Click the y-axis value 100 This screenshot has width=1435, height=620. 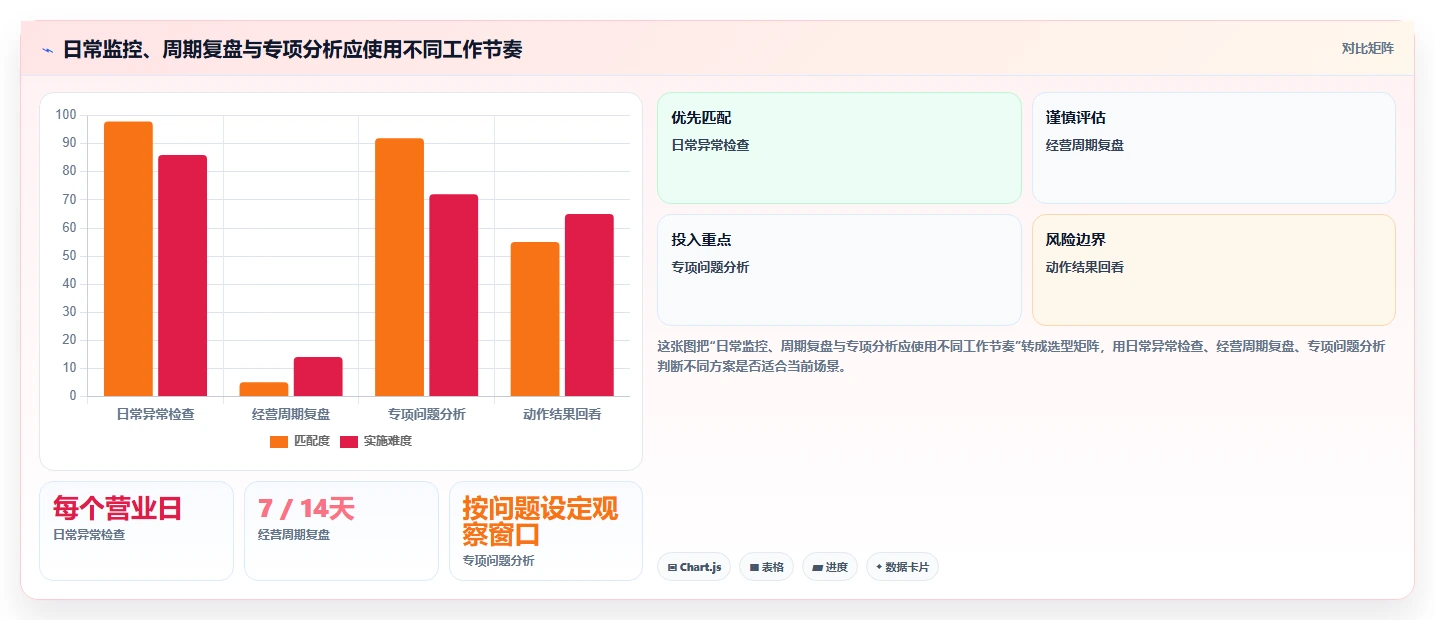(66, 115)
